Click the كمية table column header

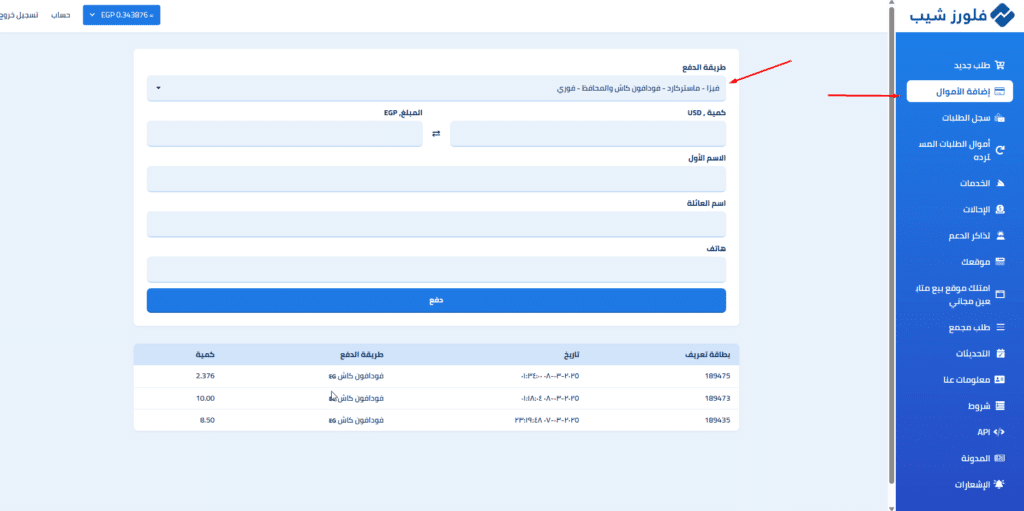point(205,355)
